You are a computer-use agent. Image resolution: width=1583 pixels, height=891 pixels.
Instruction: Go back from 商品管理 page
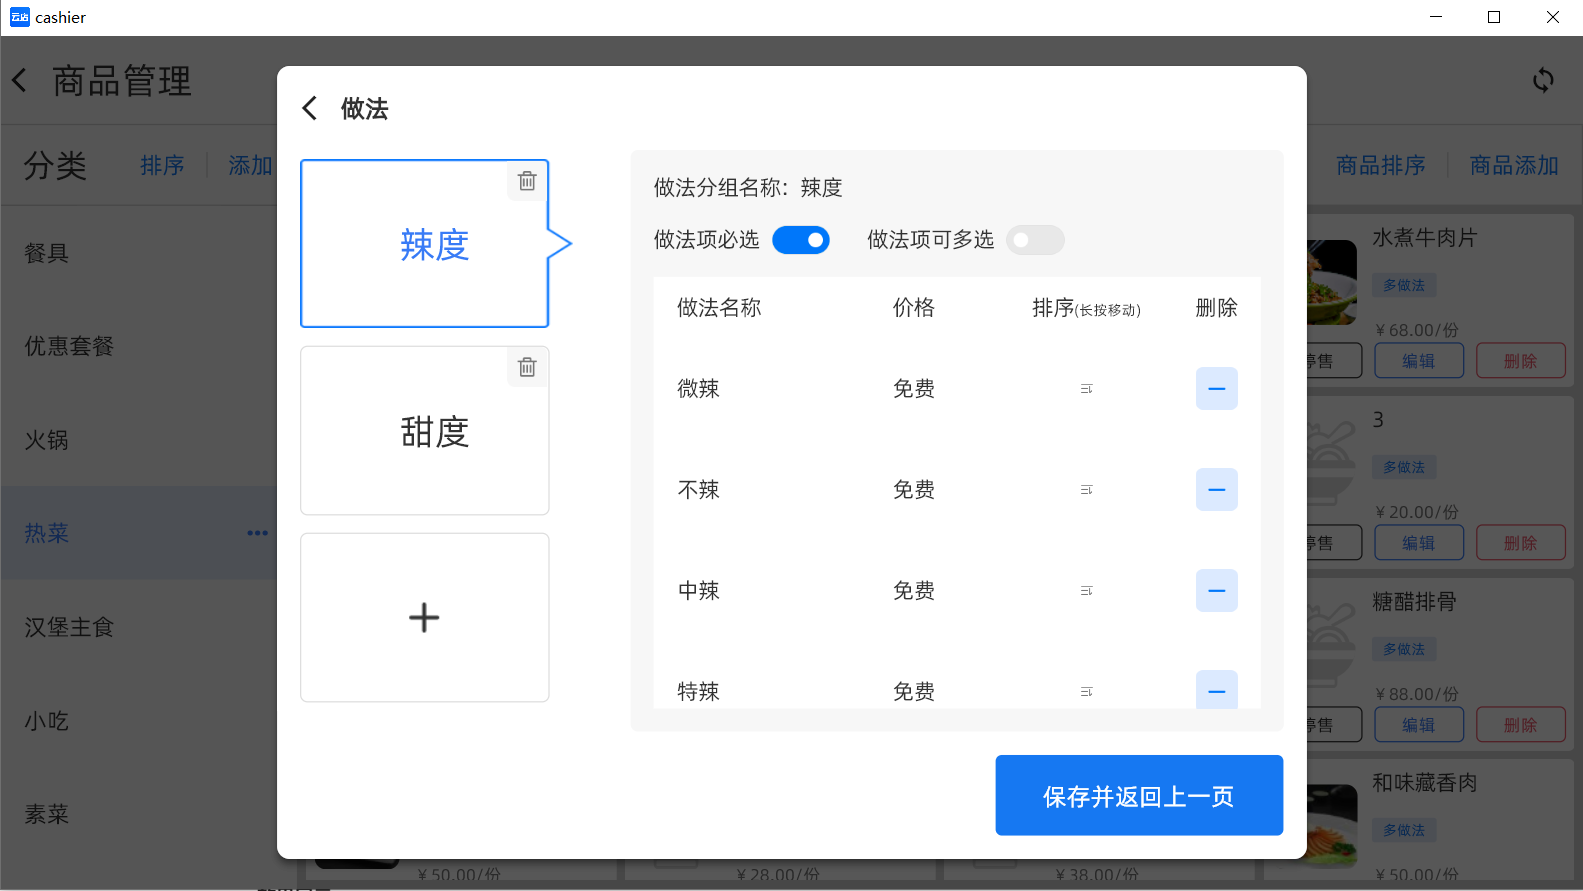tap(20, 80)
